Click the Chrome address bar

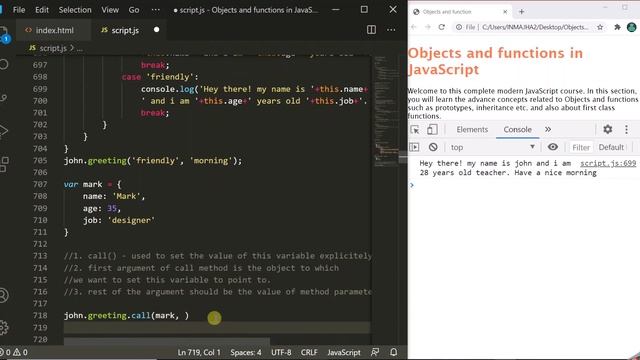tap(529, 27)
